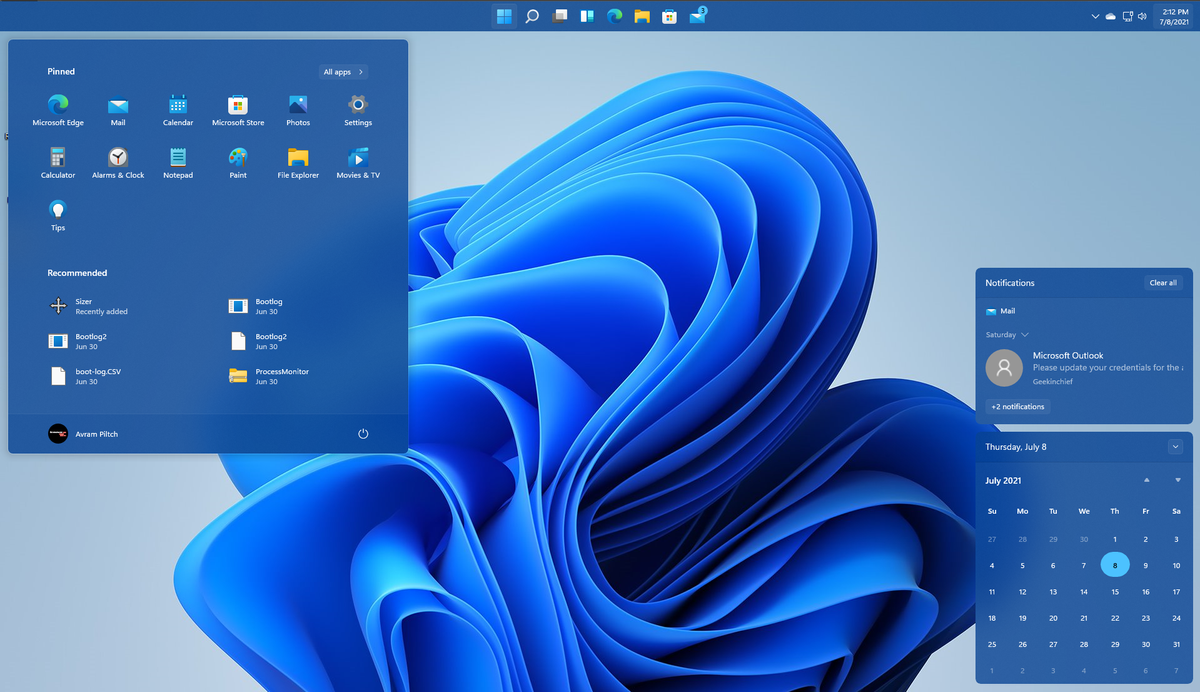
Task: Open the All apps list
Action: coord(342,71)
